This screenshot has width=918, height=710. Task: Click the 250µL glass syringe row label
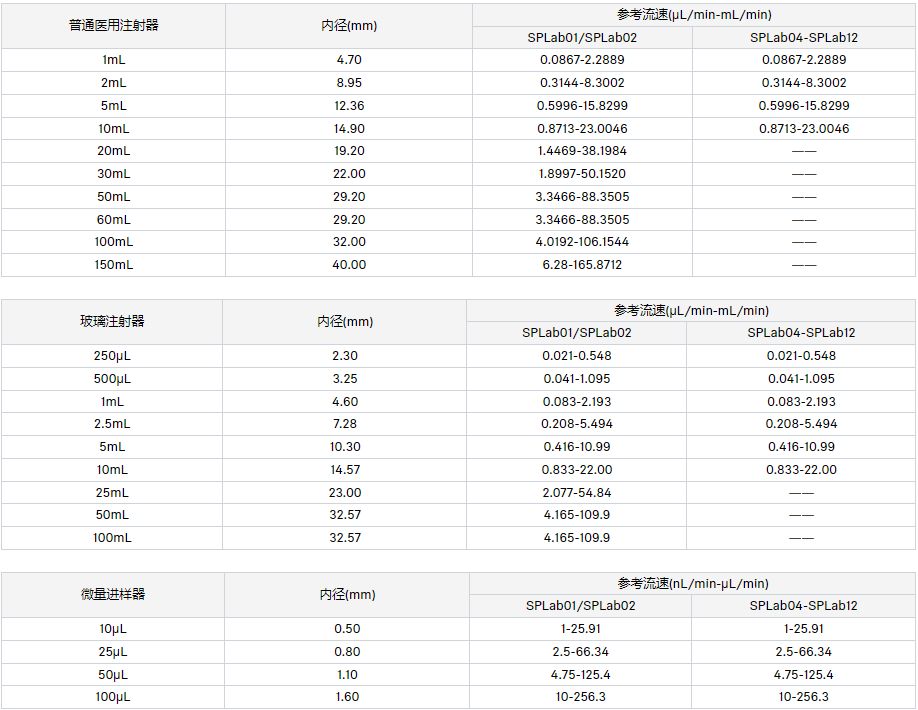(112, 356)
